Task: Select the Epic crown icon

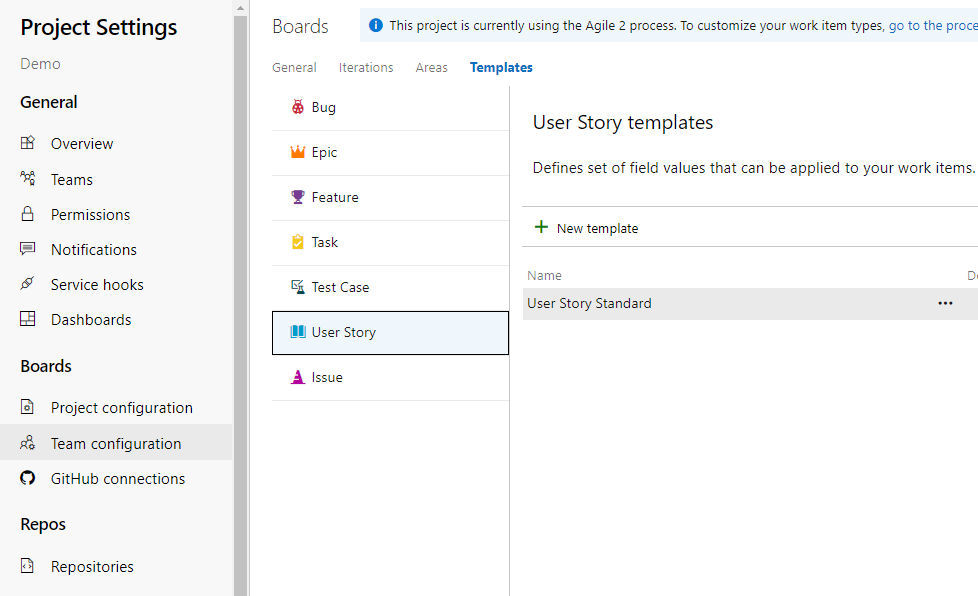Action: click(x=298, y=152)
